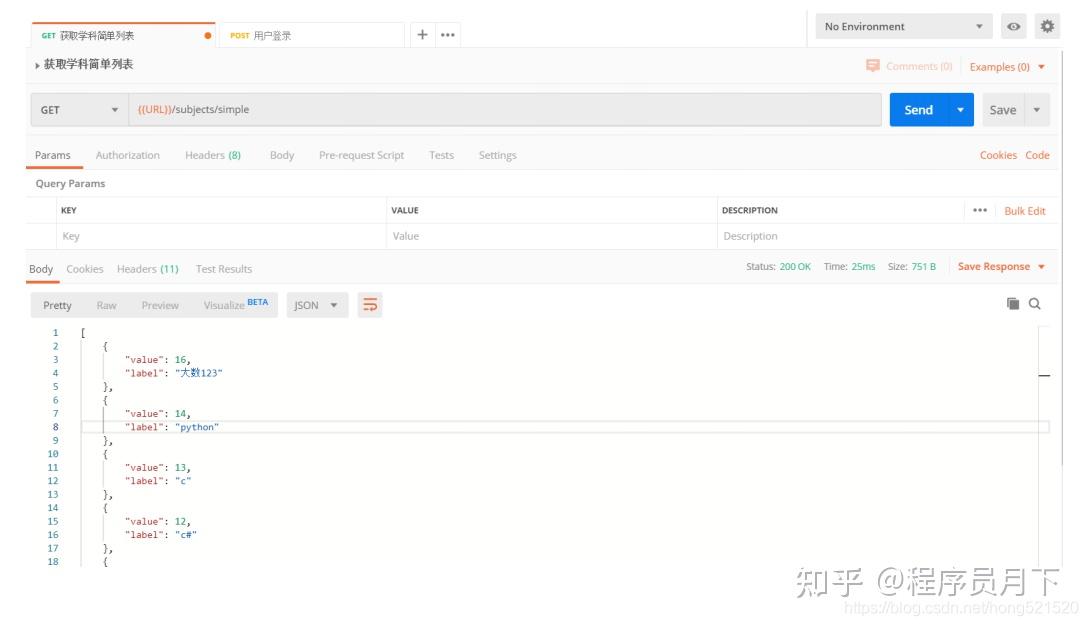Screen dimensions: 1088x626
Task: Switch to request Body tab
Action: point(282,155)
